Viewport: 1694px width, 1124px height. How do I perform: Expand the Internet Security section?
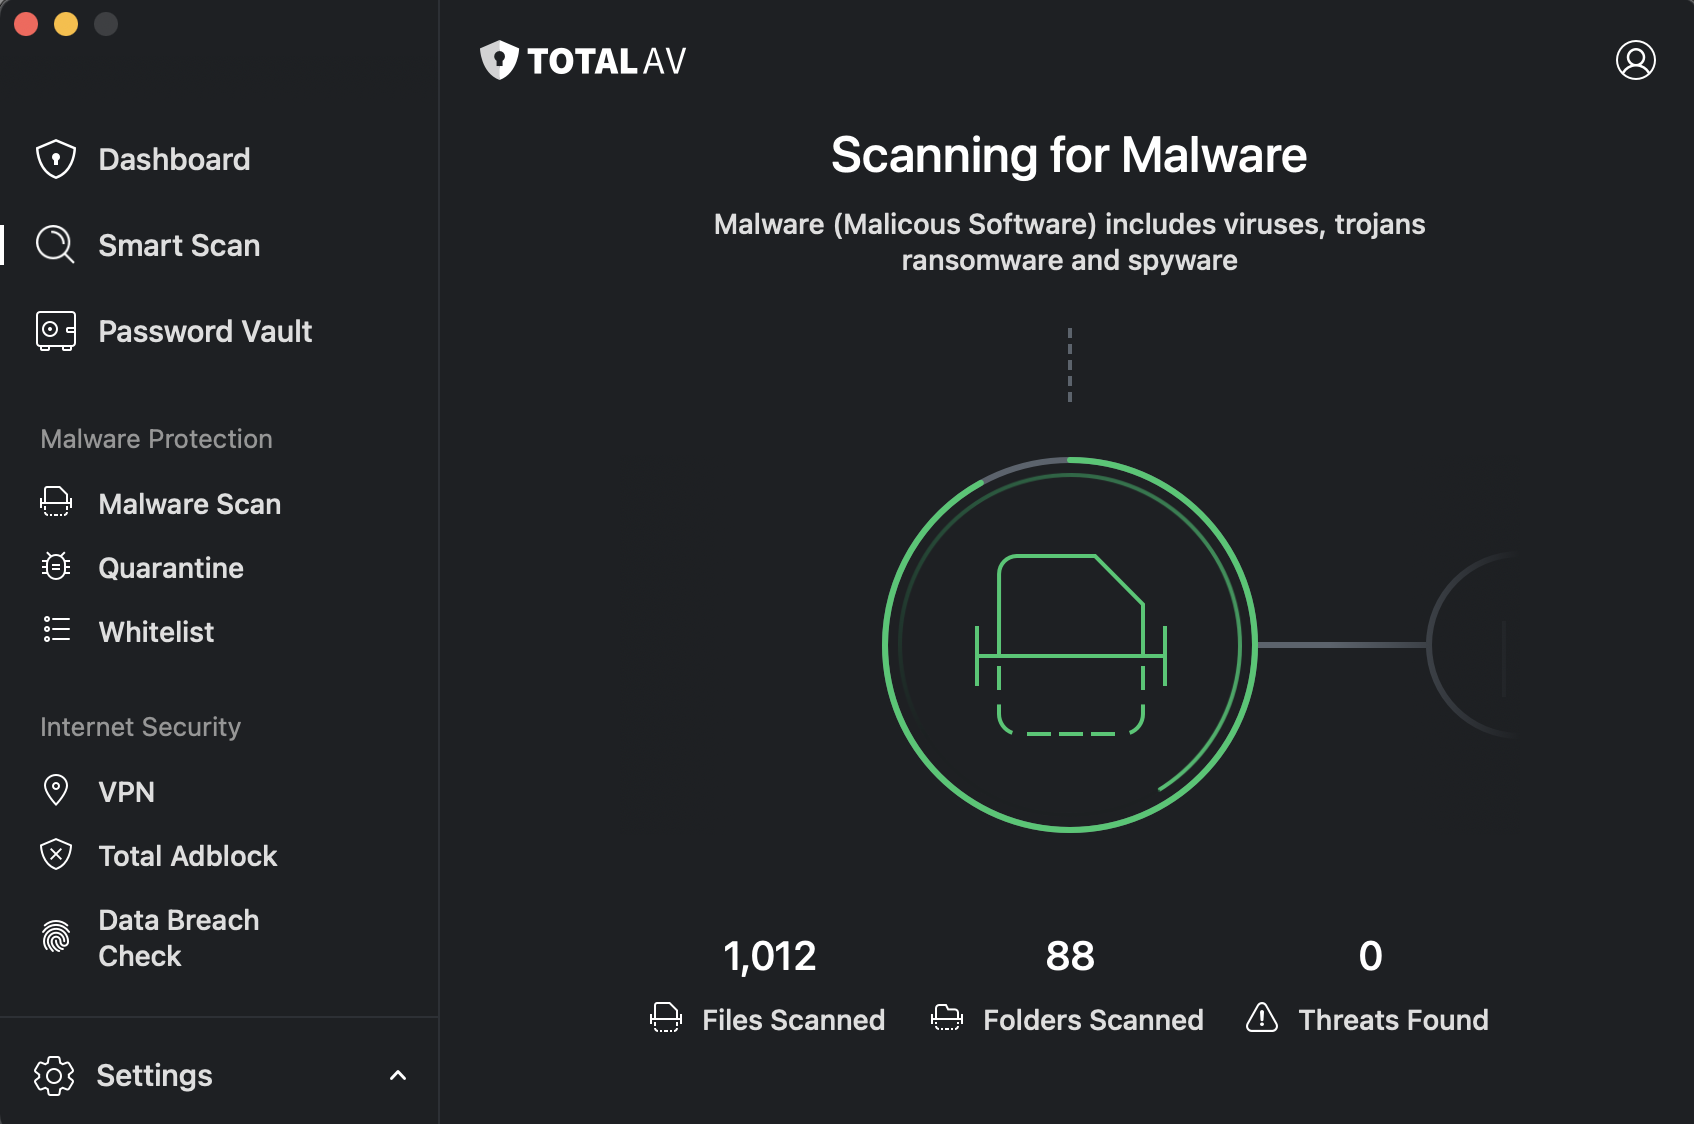140,727
